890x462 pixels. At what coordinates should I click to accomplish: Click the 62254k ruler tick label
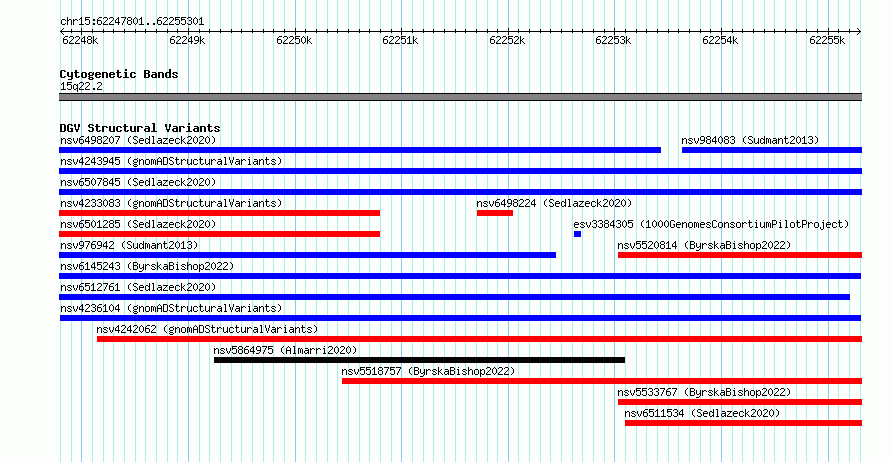pos(720,40)
